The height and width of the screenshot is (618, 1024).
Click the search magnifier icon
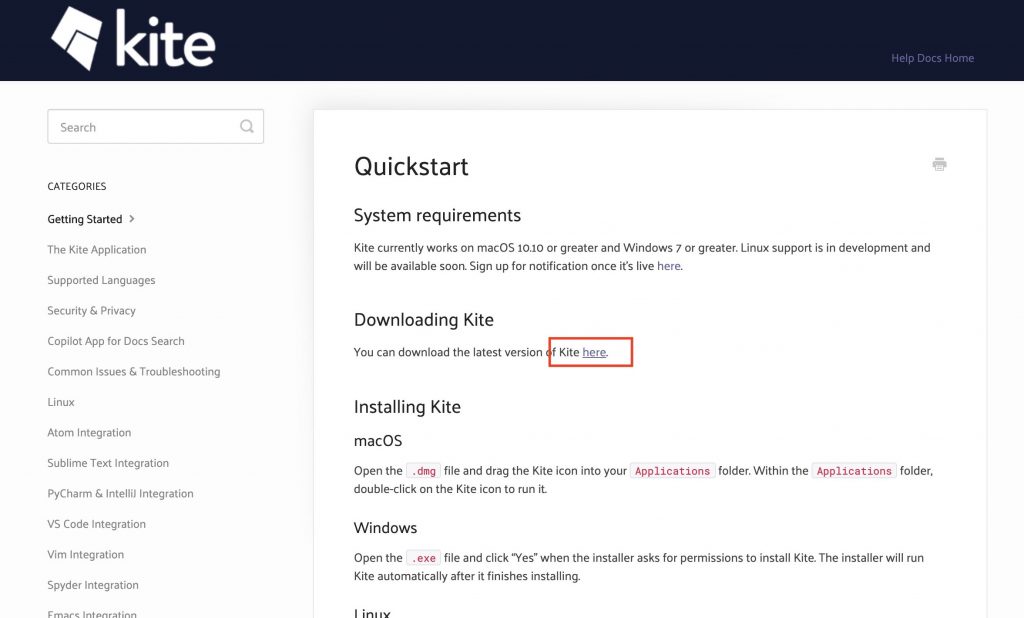point(247,126)
